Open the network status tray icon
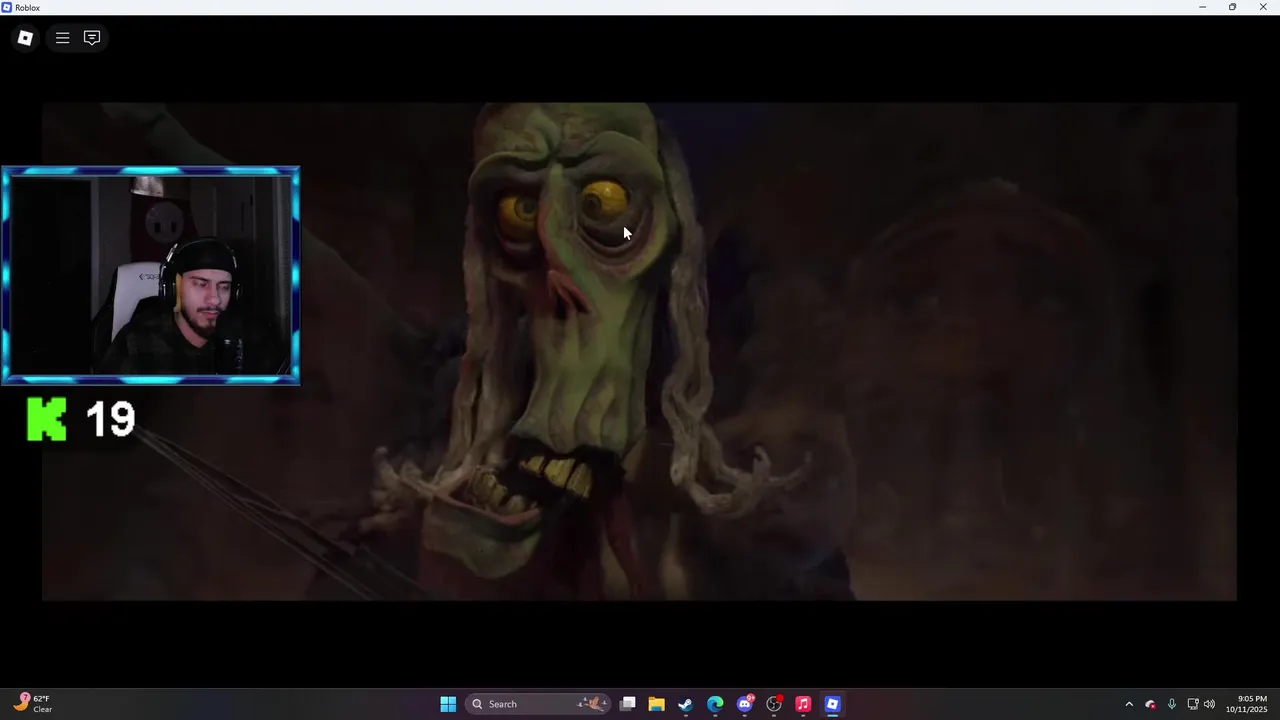1280x720 pixels. pos(1192,704)
